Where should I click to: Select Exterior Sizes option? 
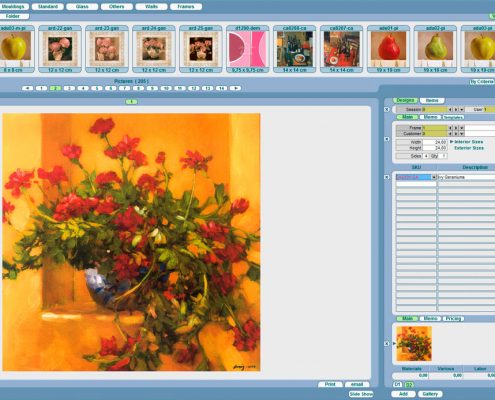click(x=469, y=148)
